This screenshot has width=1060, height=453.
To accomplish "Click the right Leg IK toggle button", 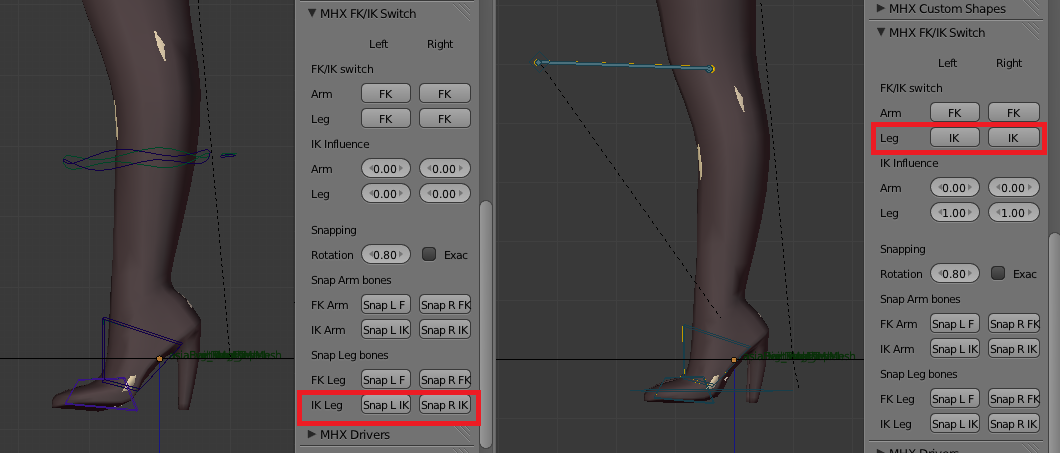I will click(1013, 138).
